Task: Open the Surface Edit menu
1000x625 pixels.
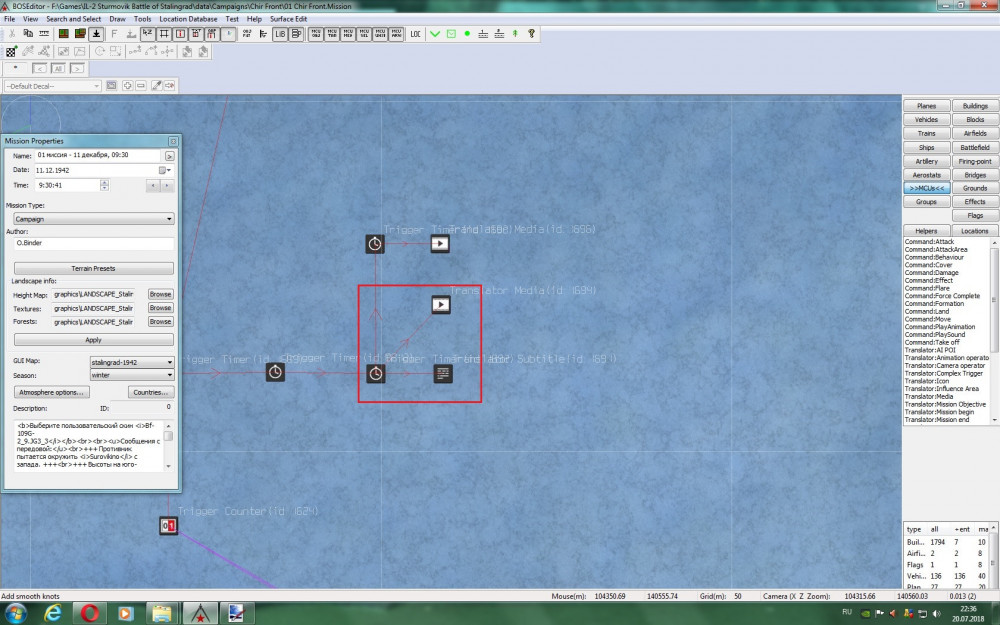Action: point(288,19)
